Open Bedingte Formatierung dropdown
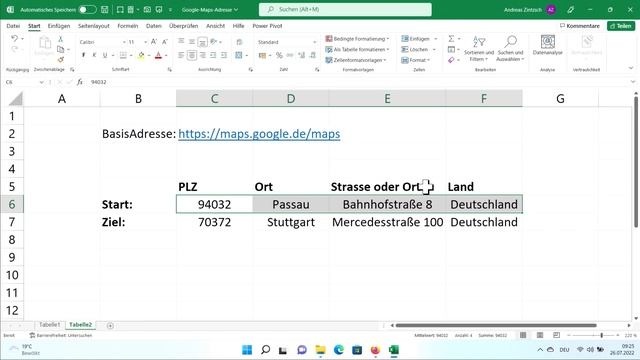Image resolution: width=640 pixels, height=360 pixels. pyautogui.click(x=358, y=39)
